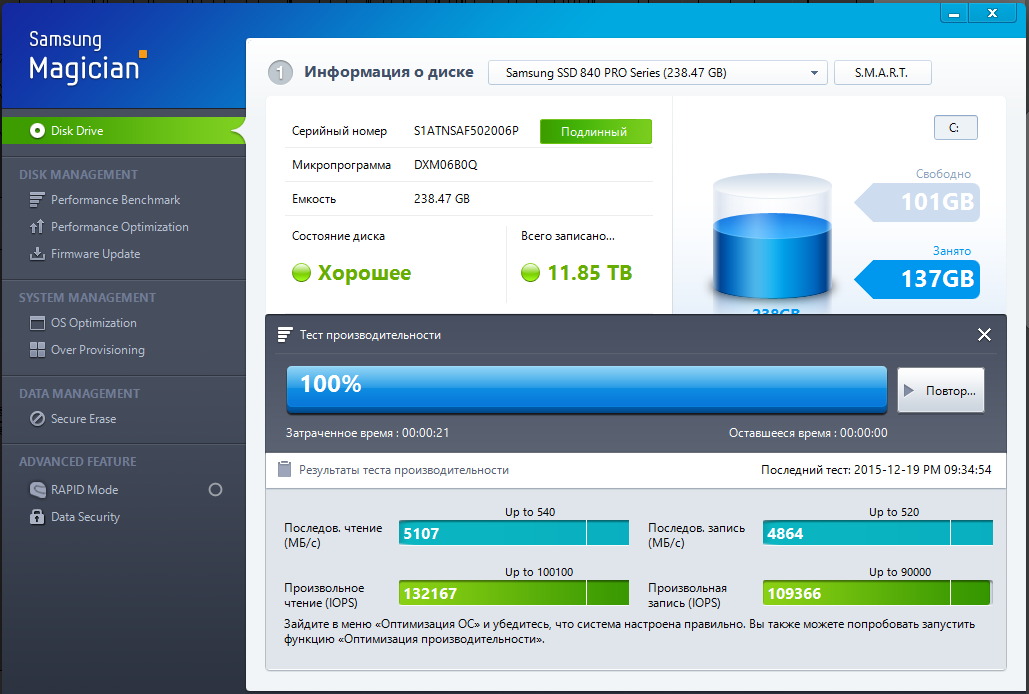Click the blue disk cylinder graphic
The width and height of the screenshot is (1029, 694).
pos(772,237)
